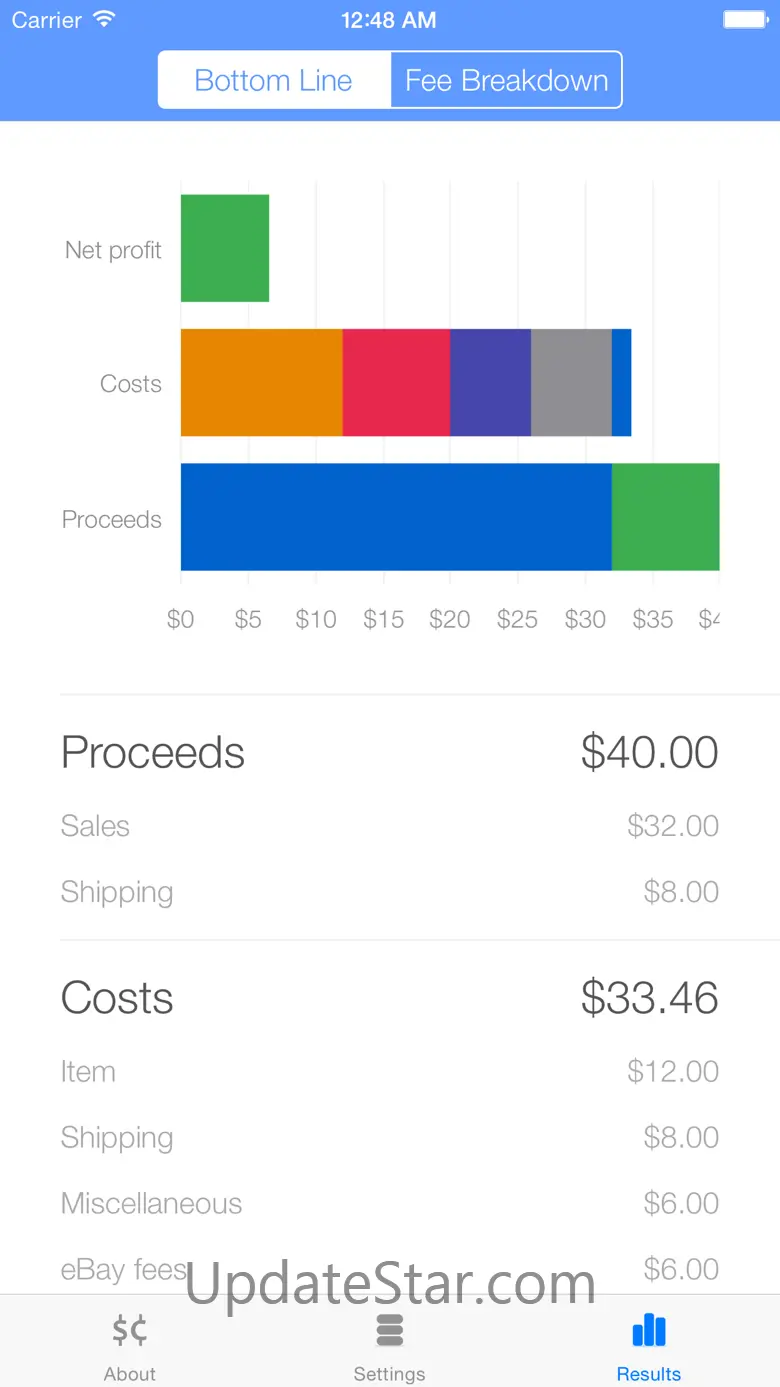Tap the purple Miscellaneous cost segment
The width and height of the screenshot is (780, 1387).
point(490,382)
